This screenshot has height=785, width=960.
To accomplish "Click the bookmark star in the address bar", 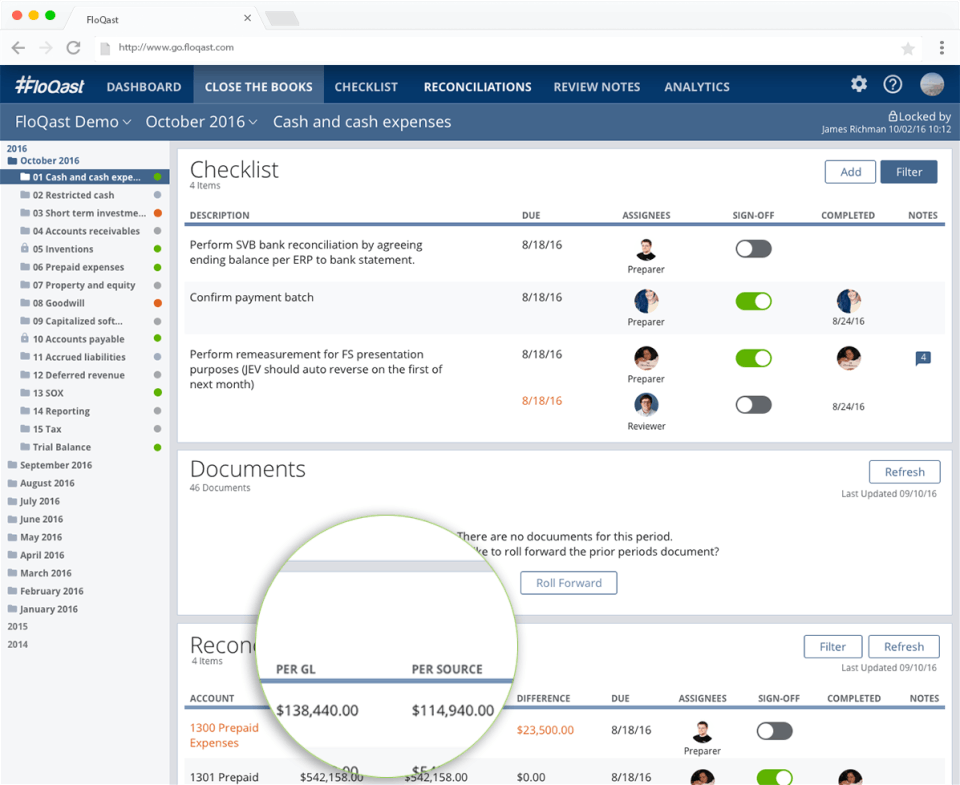I will click(x=907, y=47).
